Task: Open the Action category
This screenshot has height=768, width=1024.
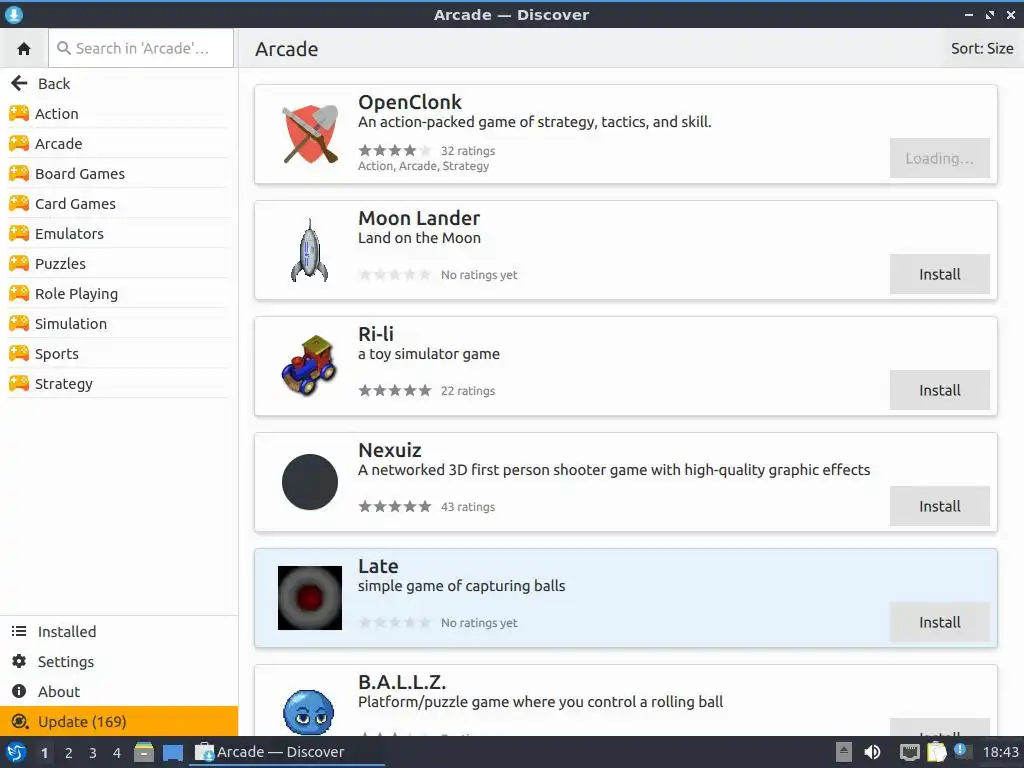Action: point(119,114)
